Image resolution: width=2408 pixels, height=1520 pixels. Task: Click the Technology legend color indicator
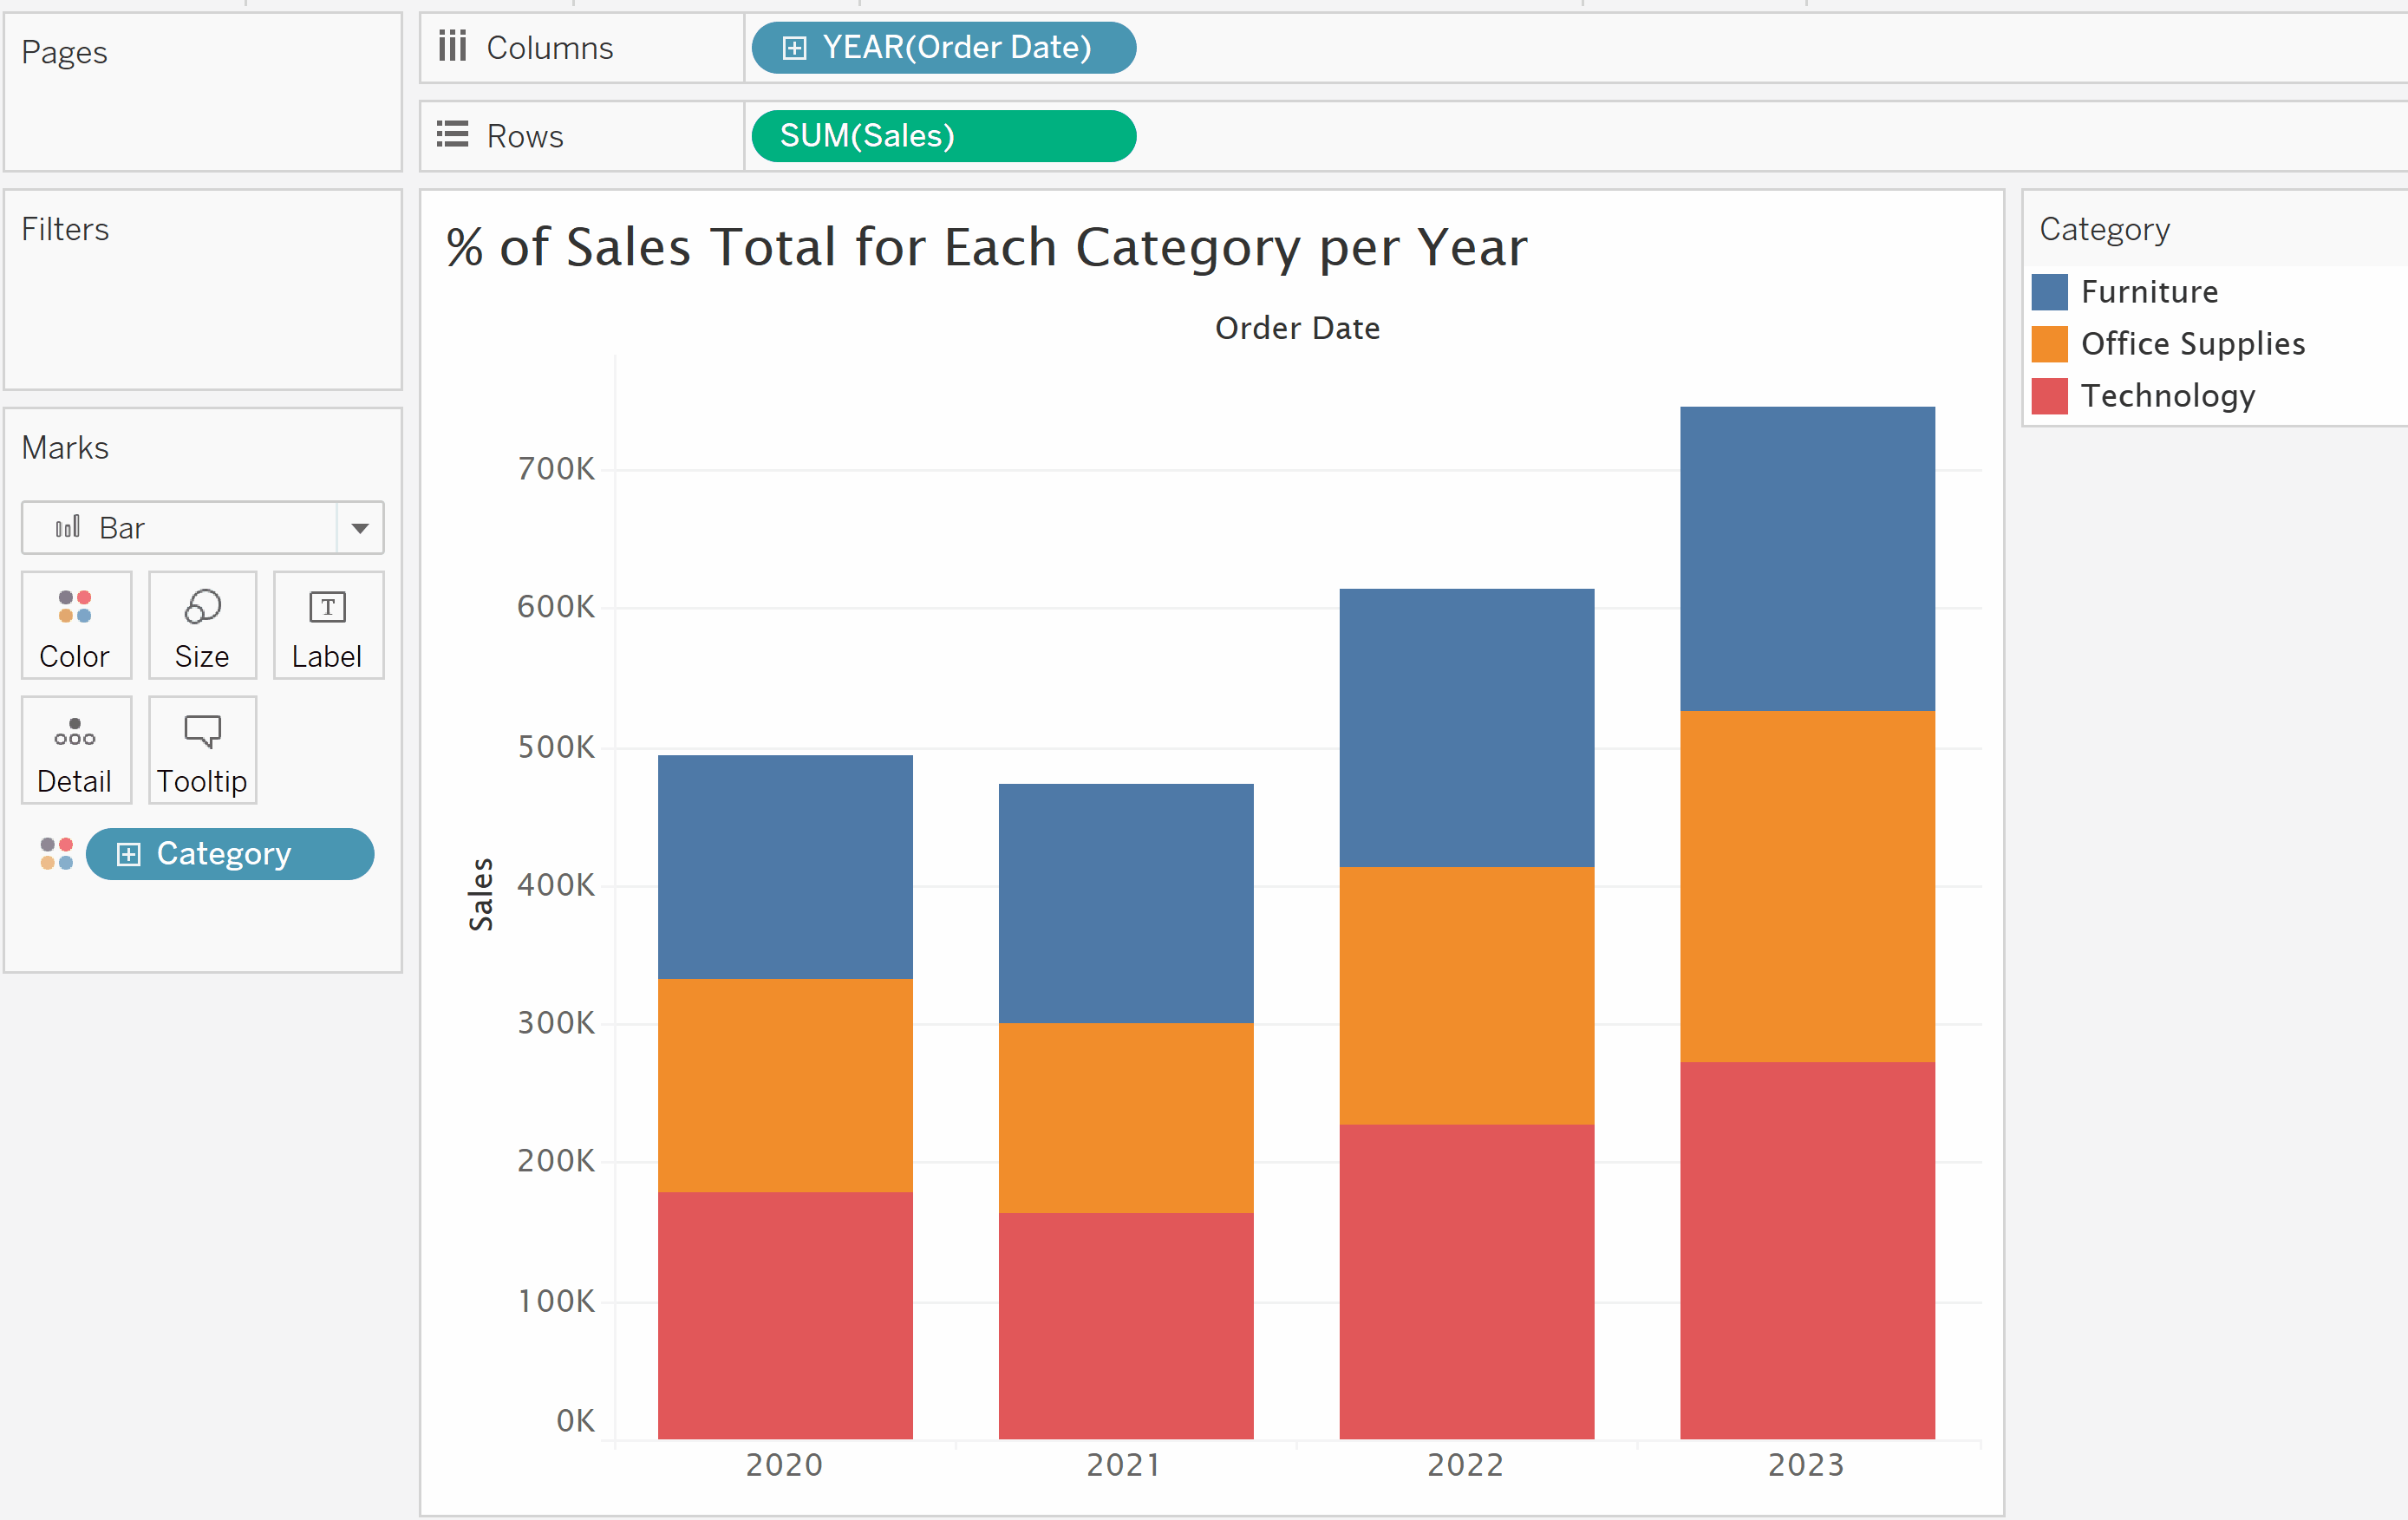click(x=2052, y=392)
